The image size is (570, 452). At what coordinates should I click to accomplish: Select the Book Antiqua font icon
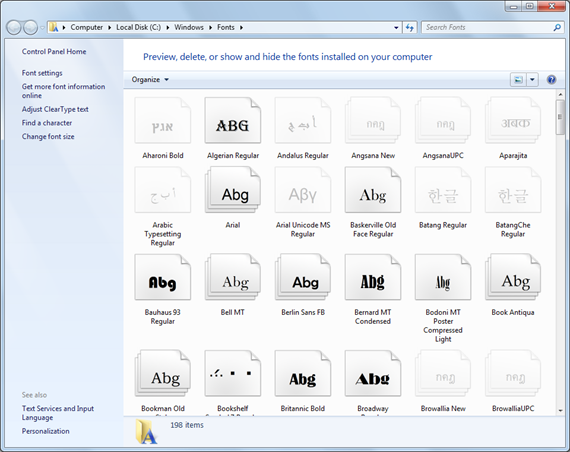[x=513, y=277]
